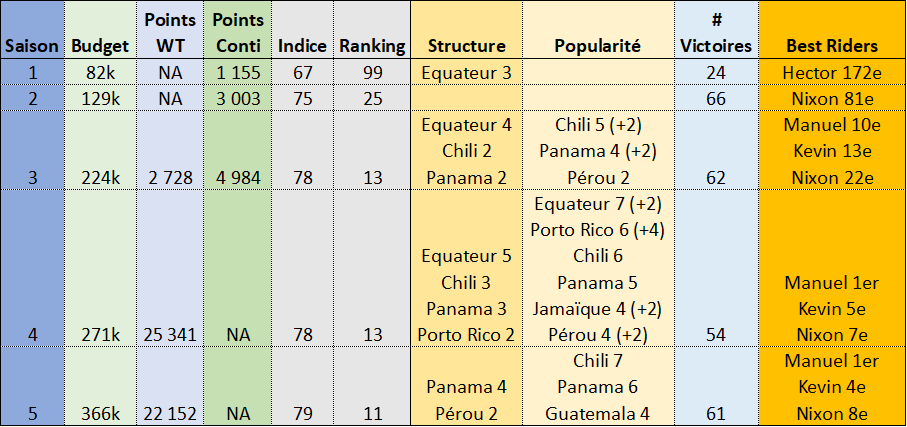
Task: Click the 4 984 Points Conti value
Action: point(237,177)
